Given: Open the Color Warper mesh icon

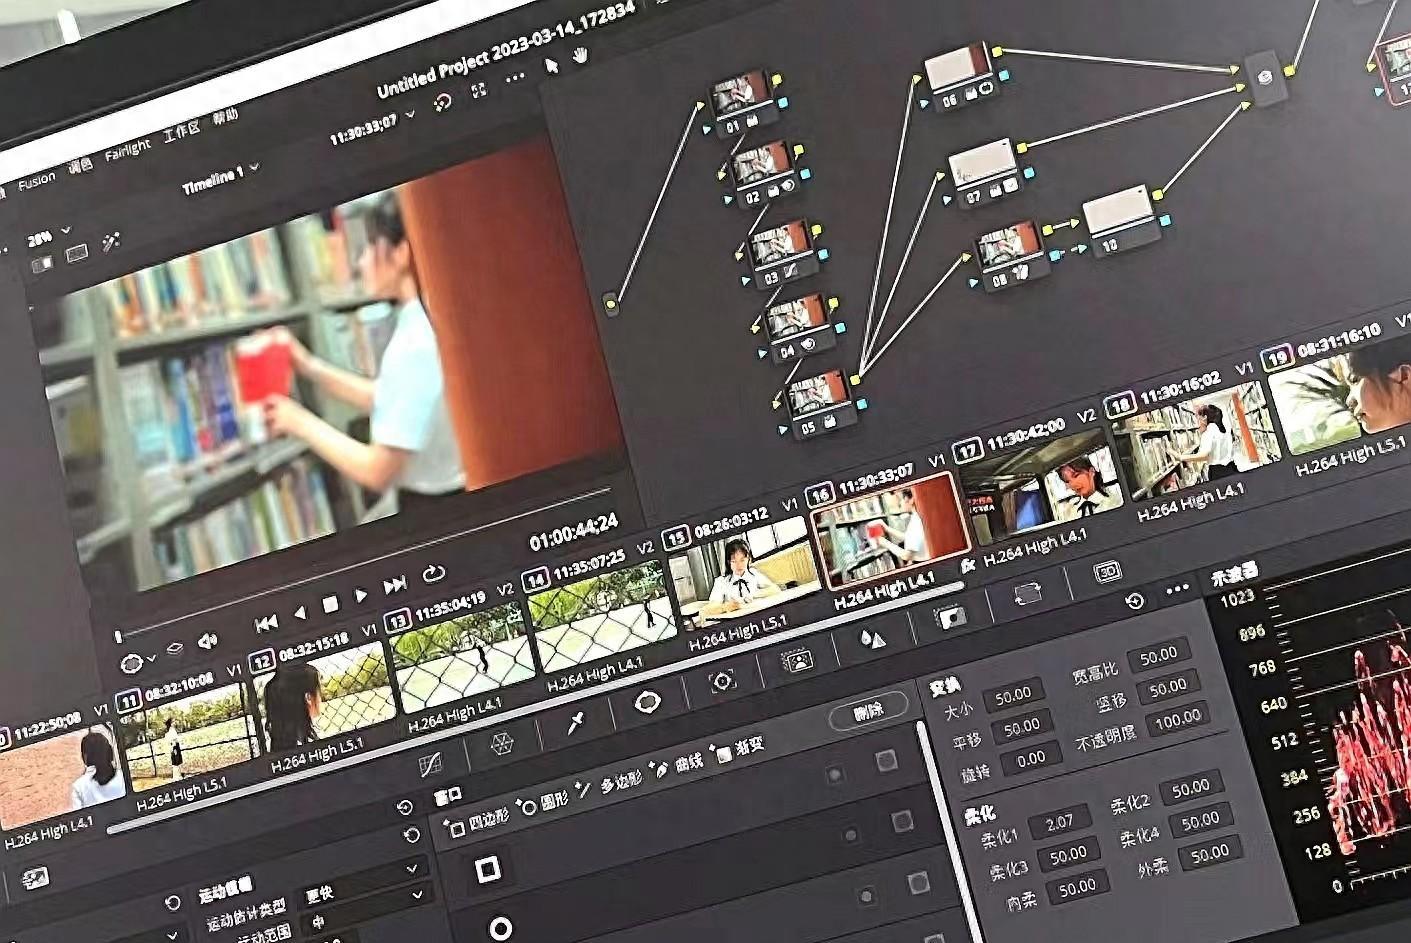Looking at the screenshot, I should pos(502,744).
